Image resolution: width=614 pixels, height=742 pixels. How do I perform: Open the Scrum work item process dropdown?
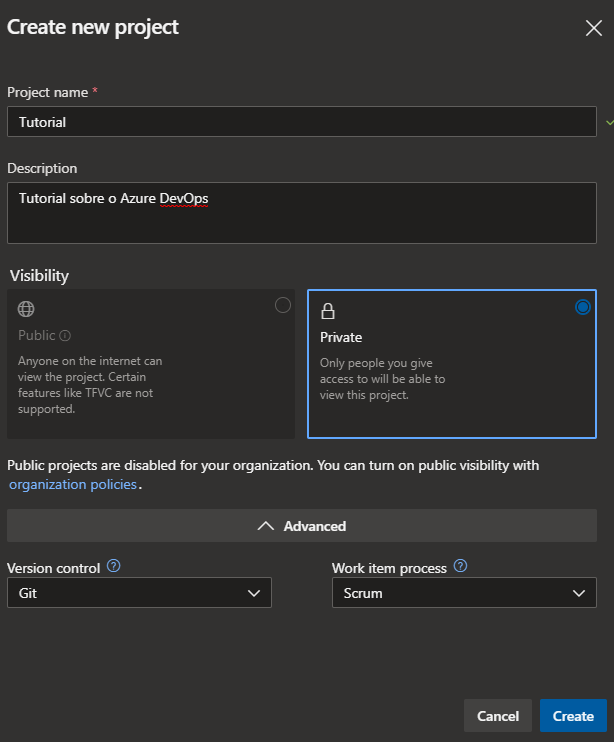tap(464, 592)
